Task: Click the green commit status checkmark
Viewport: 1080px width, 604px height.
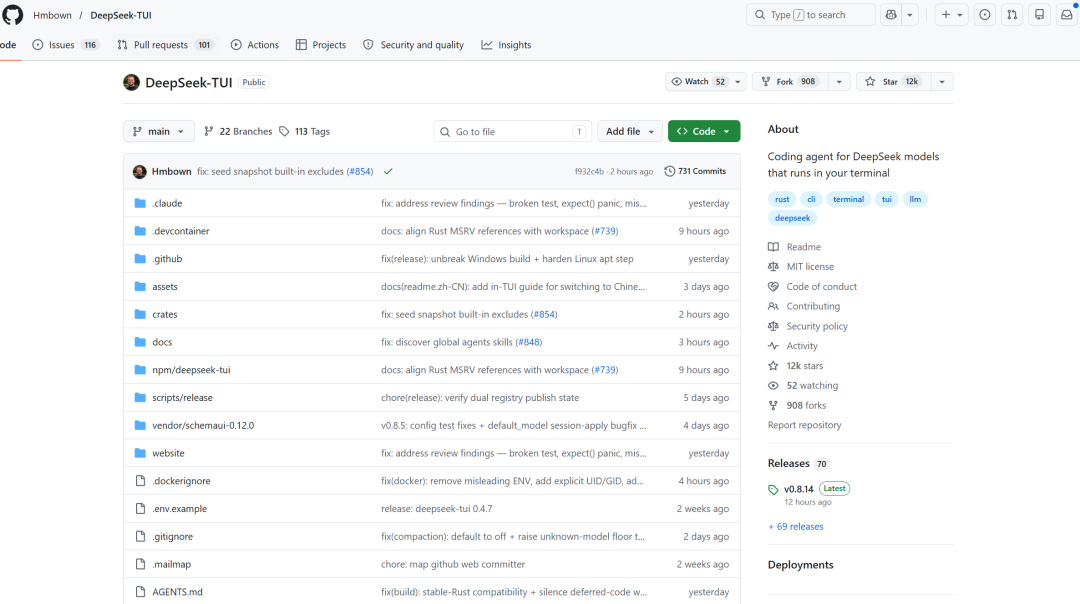Action: click(388, 171)
